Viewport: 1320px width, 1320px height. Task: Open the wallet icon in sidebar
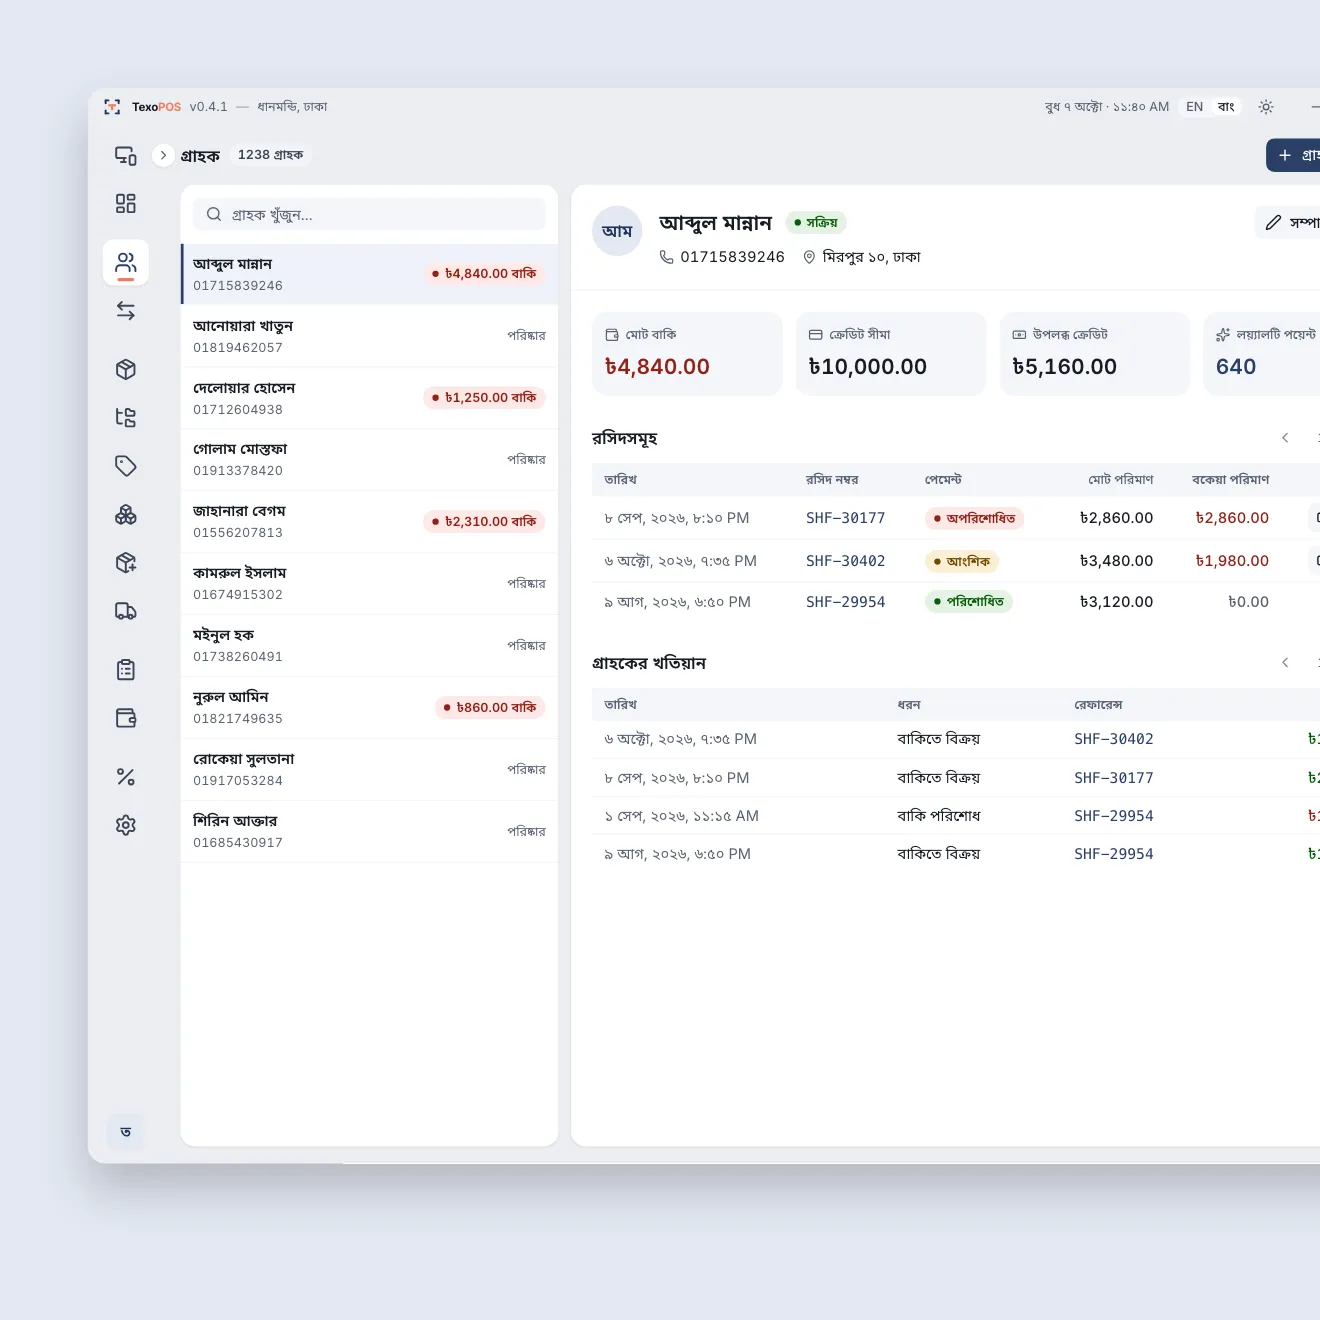126,718
